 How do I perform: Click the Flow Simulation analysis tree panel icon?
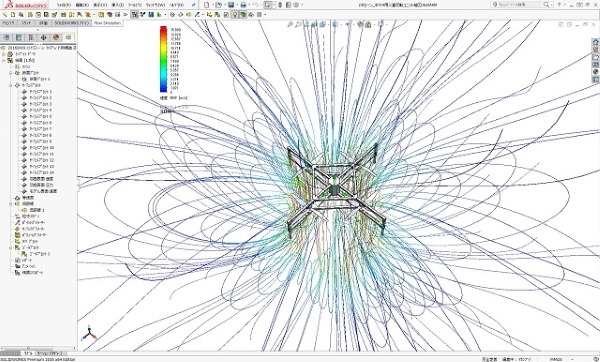coord(68,38)
